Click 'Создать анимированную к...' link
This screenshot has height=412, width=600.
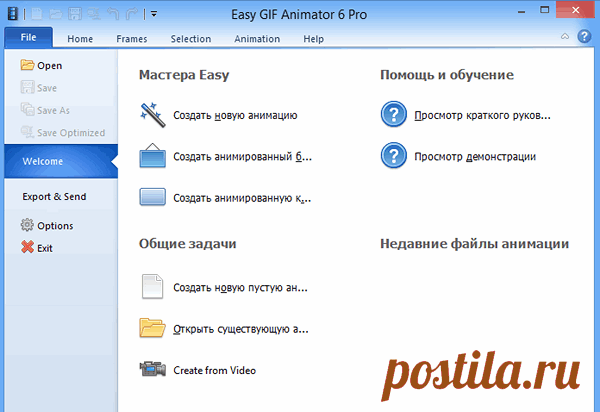(x=242, y=198)
